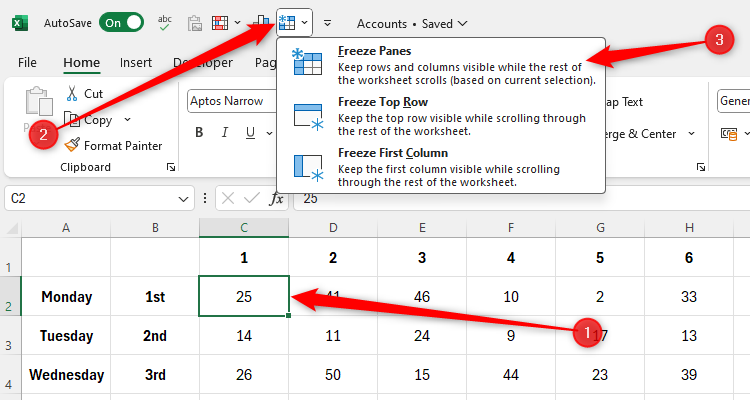Screen dimensions: 750x400
Task: Open Customize Quick Access Toolbar menu
Action: click(x=327, y=23)
